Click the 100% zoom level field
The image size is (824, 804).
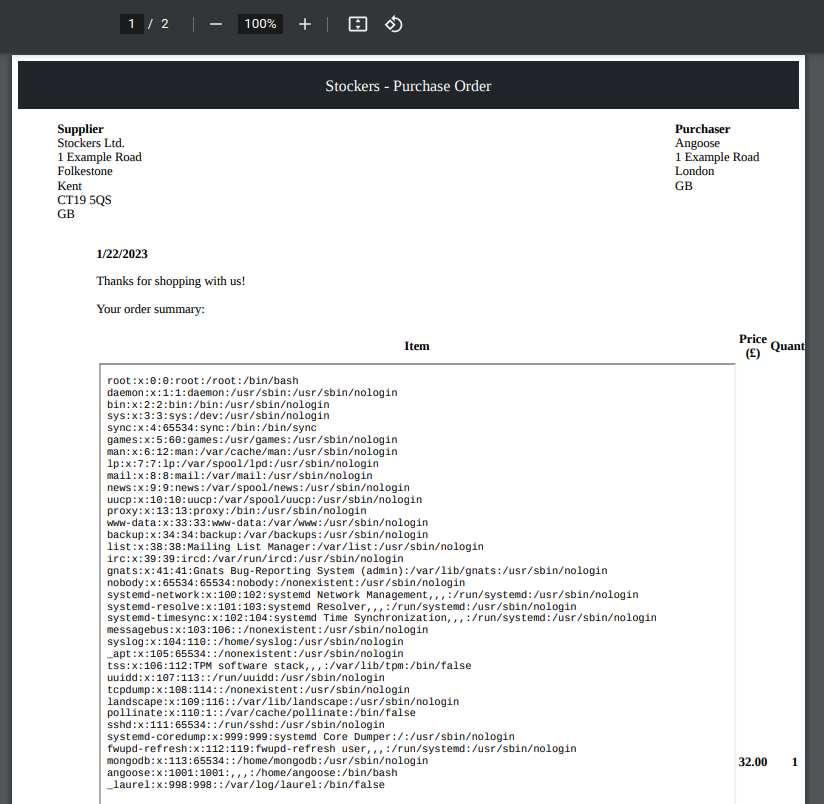pyautogui.click(x=260, y=24)
